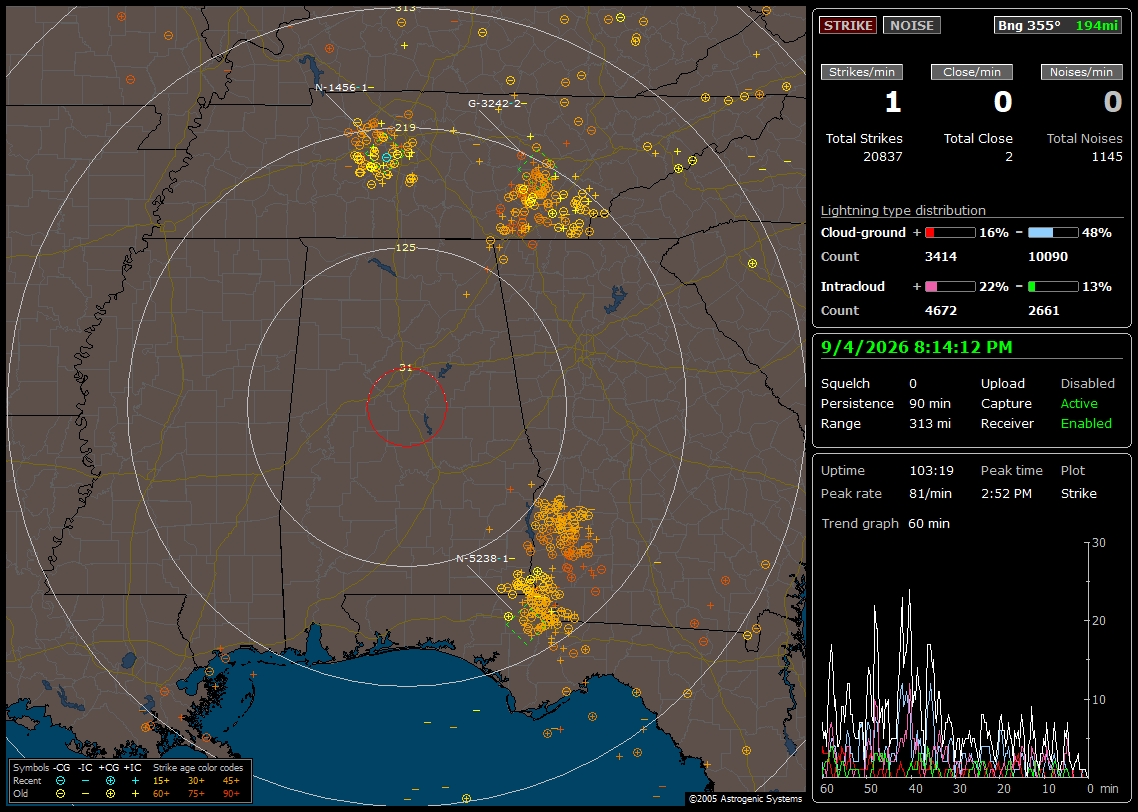Click the trend graph 60 min setting
This screenshot has width=1138, height=812.
click(929, 524)
